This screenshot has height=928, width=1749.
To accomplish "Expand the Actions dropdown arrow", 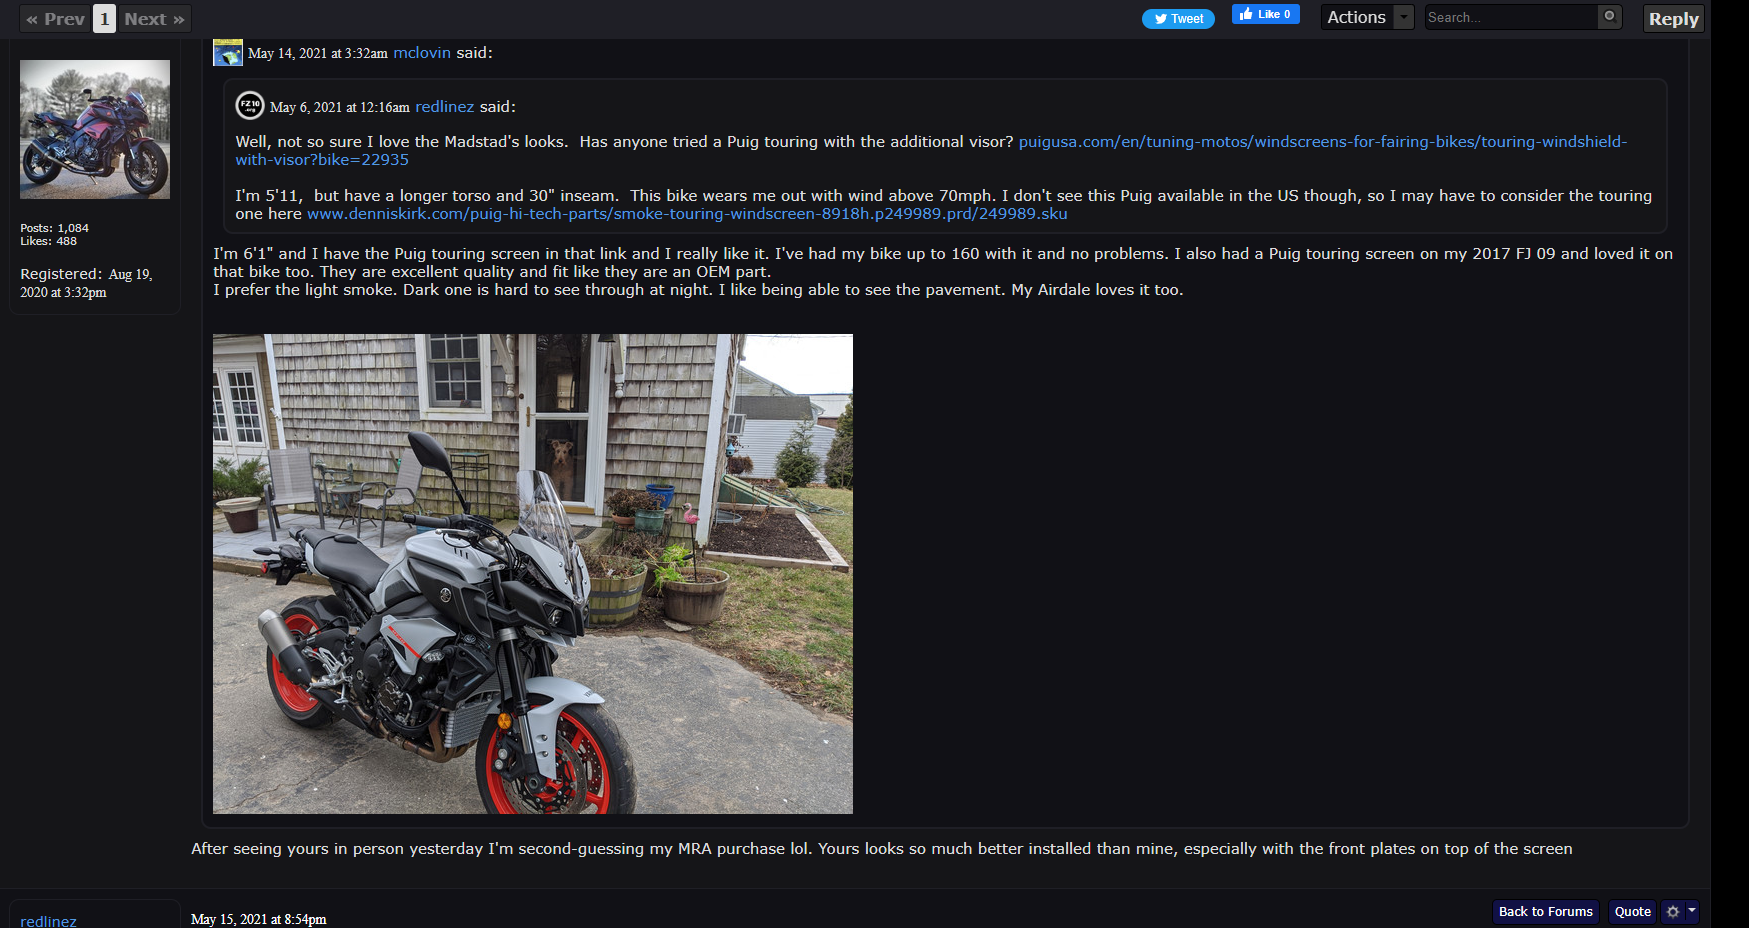I will [1404, 17].
